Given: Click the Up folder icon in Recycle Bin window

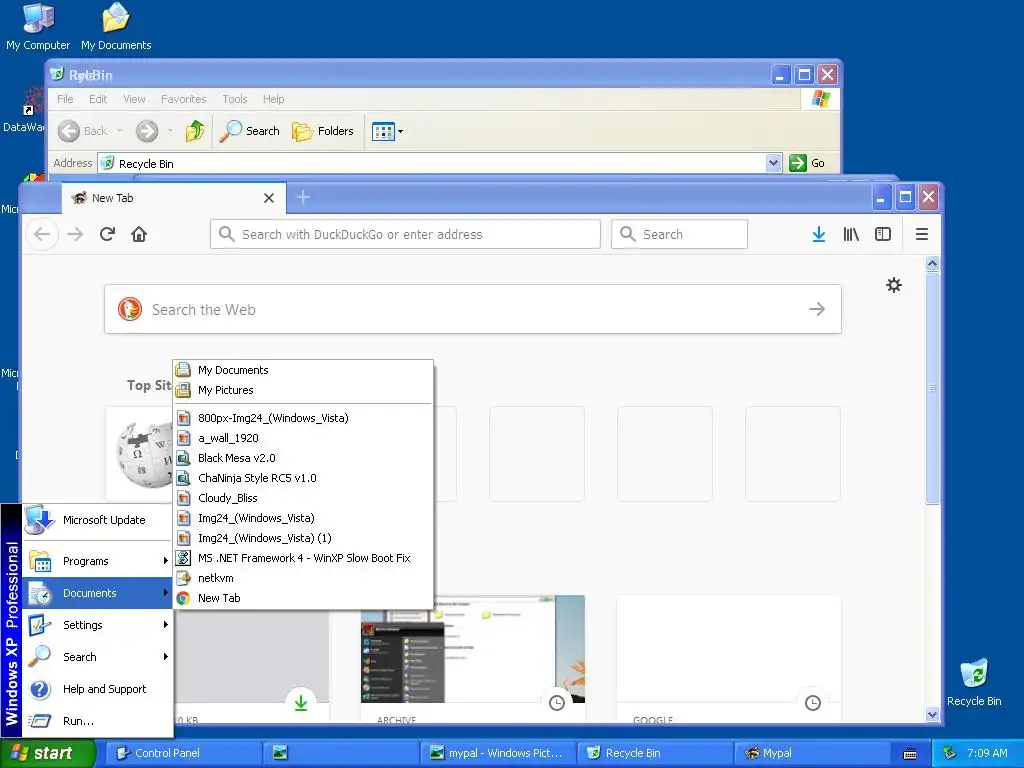Looking at the screenshot, I should [x=195, y=131].
